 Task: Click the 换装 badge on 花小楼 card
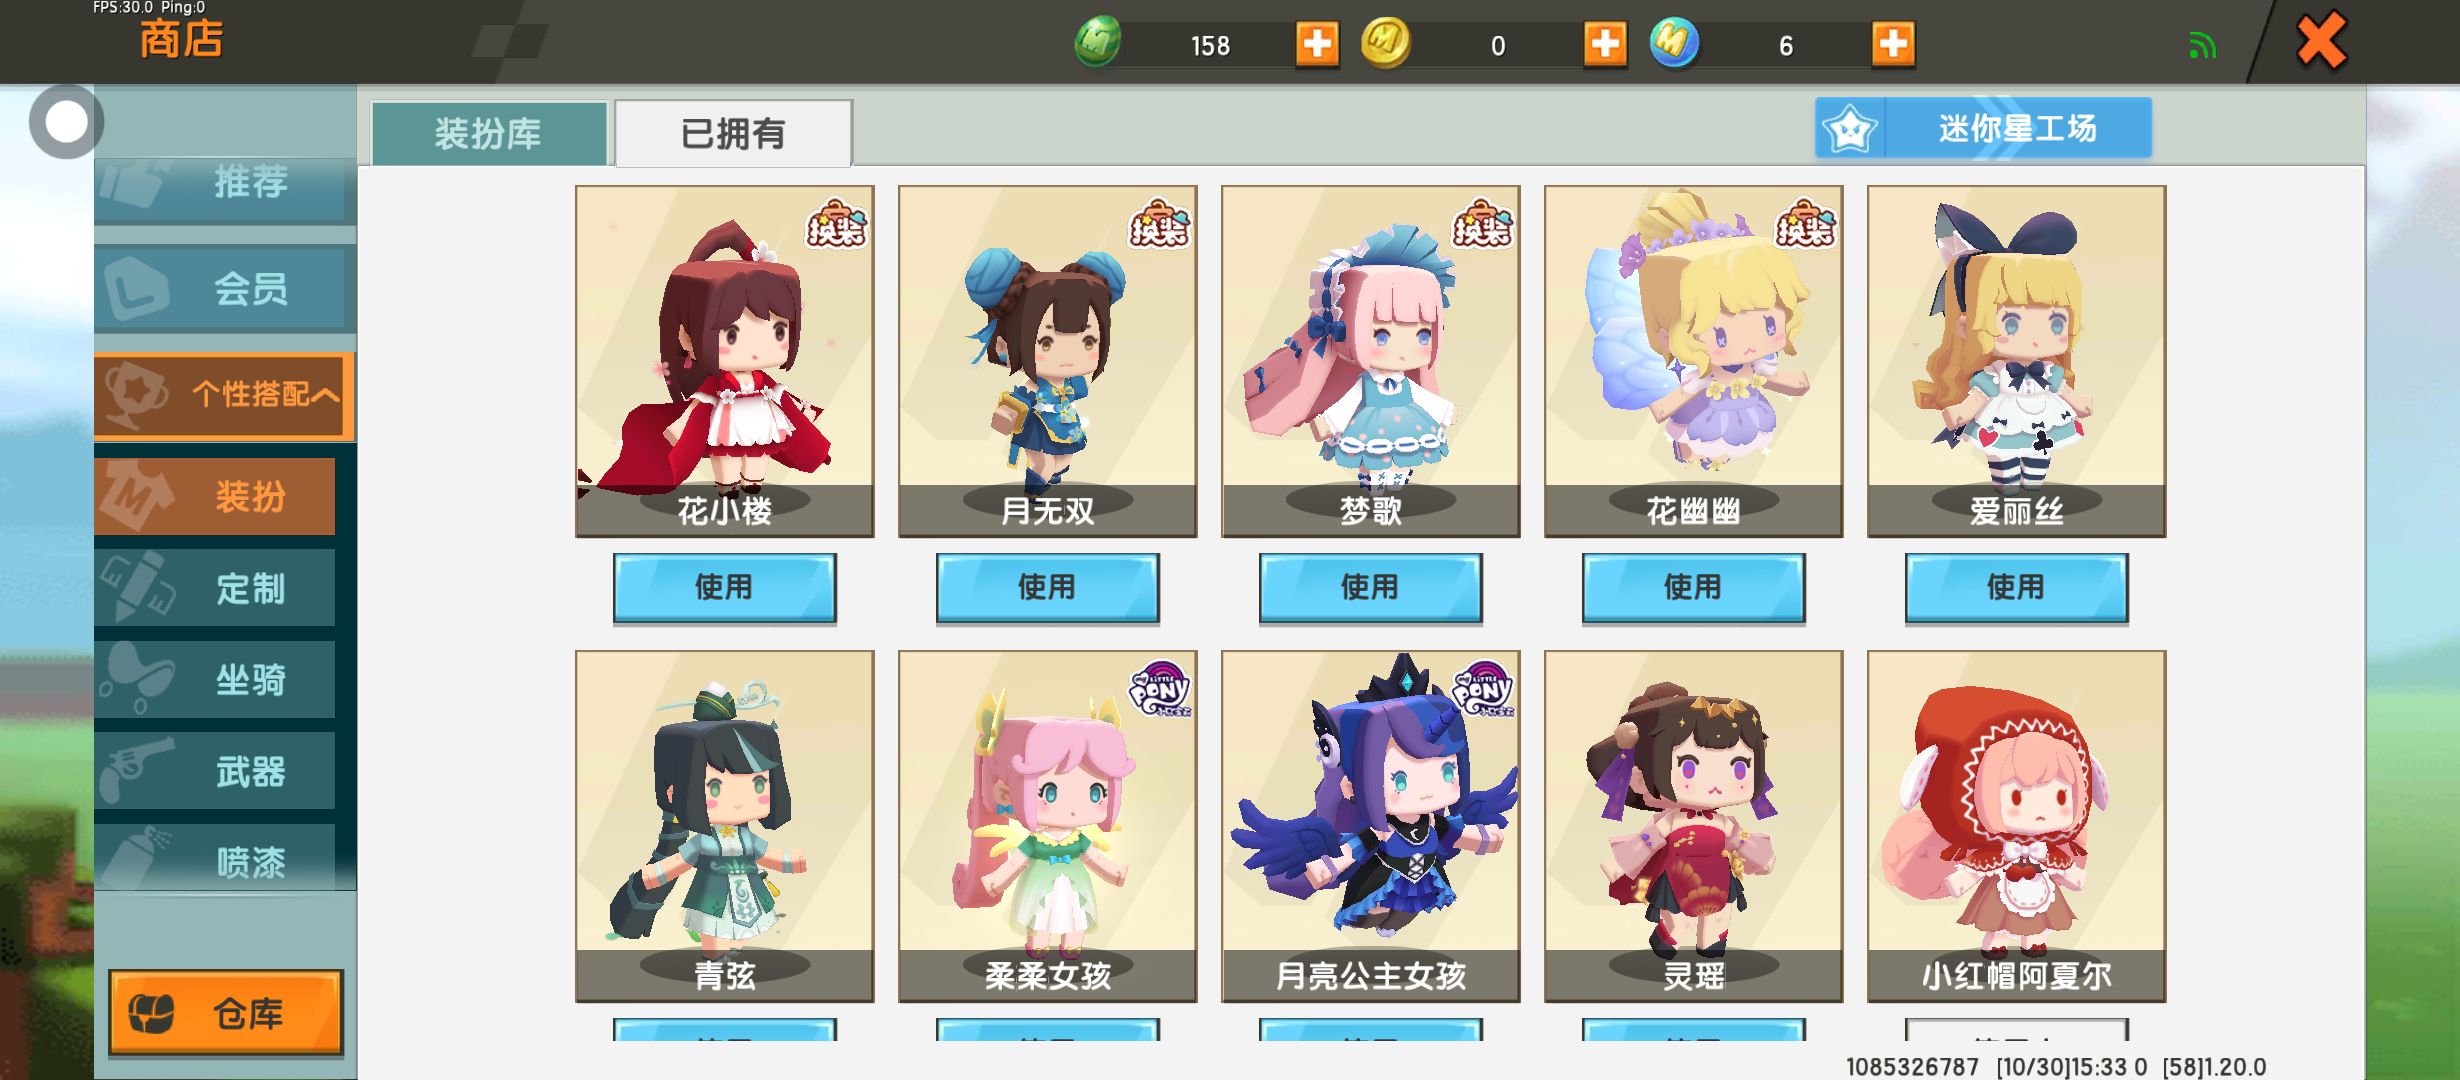tap(837, 225)
